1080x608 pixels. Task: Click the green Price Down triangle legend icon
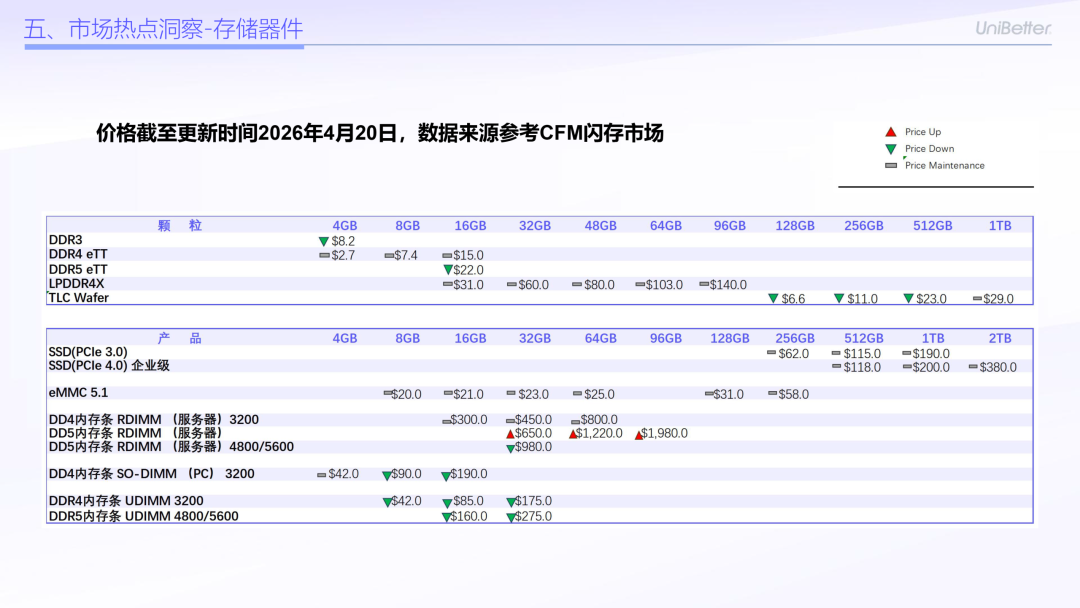coord(891,149)
